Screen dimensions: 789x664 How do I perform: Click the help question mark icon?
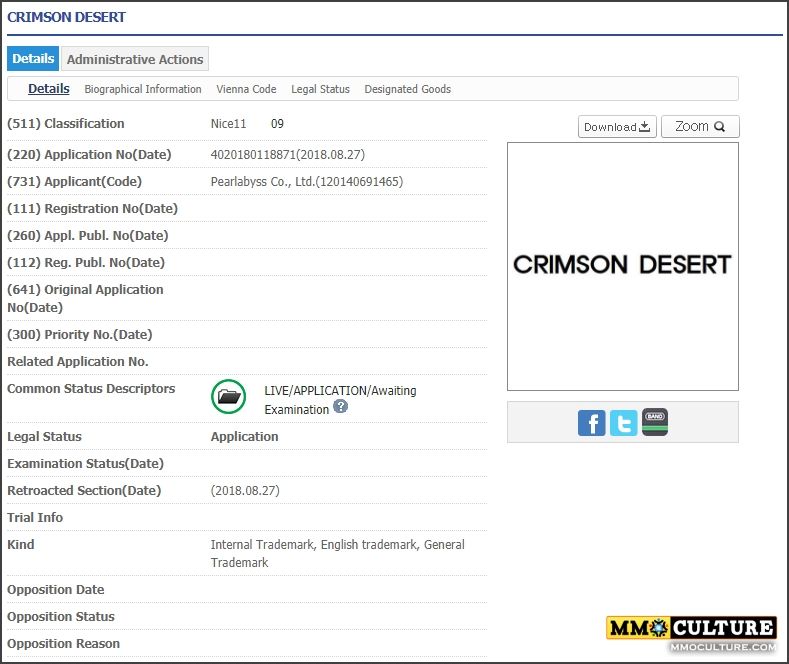(341, 406)
